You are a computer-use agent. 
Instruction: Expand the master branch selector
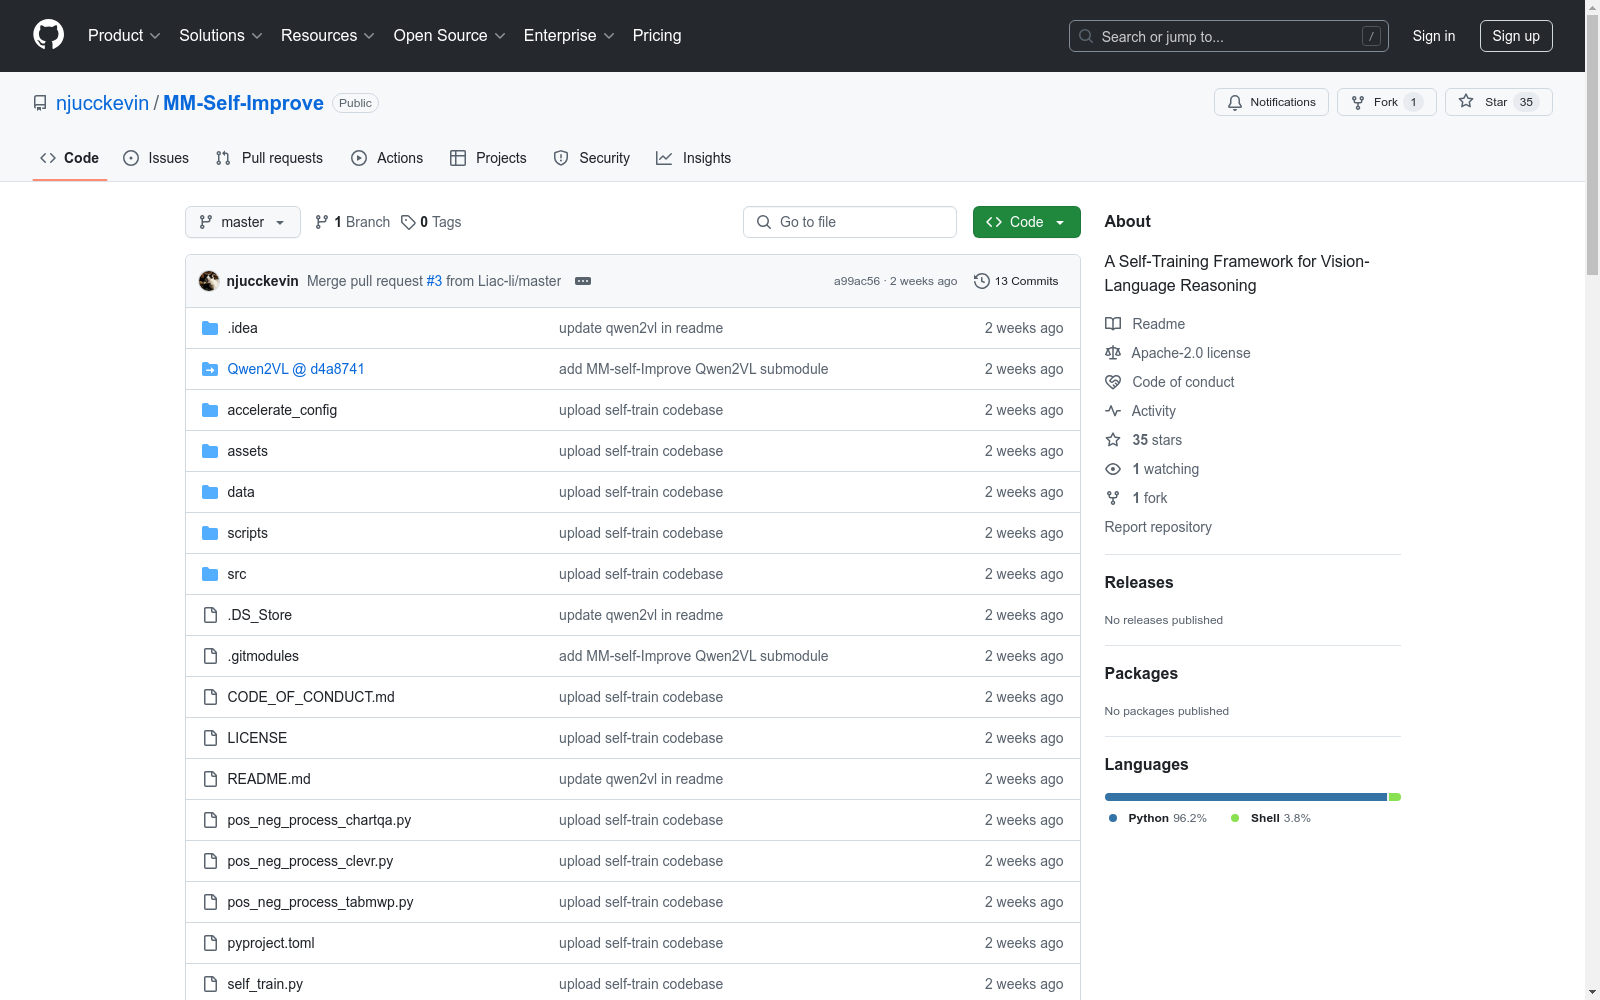point(243,222)
